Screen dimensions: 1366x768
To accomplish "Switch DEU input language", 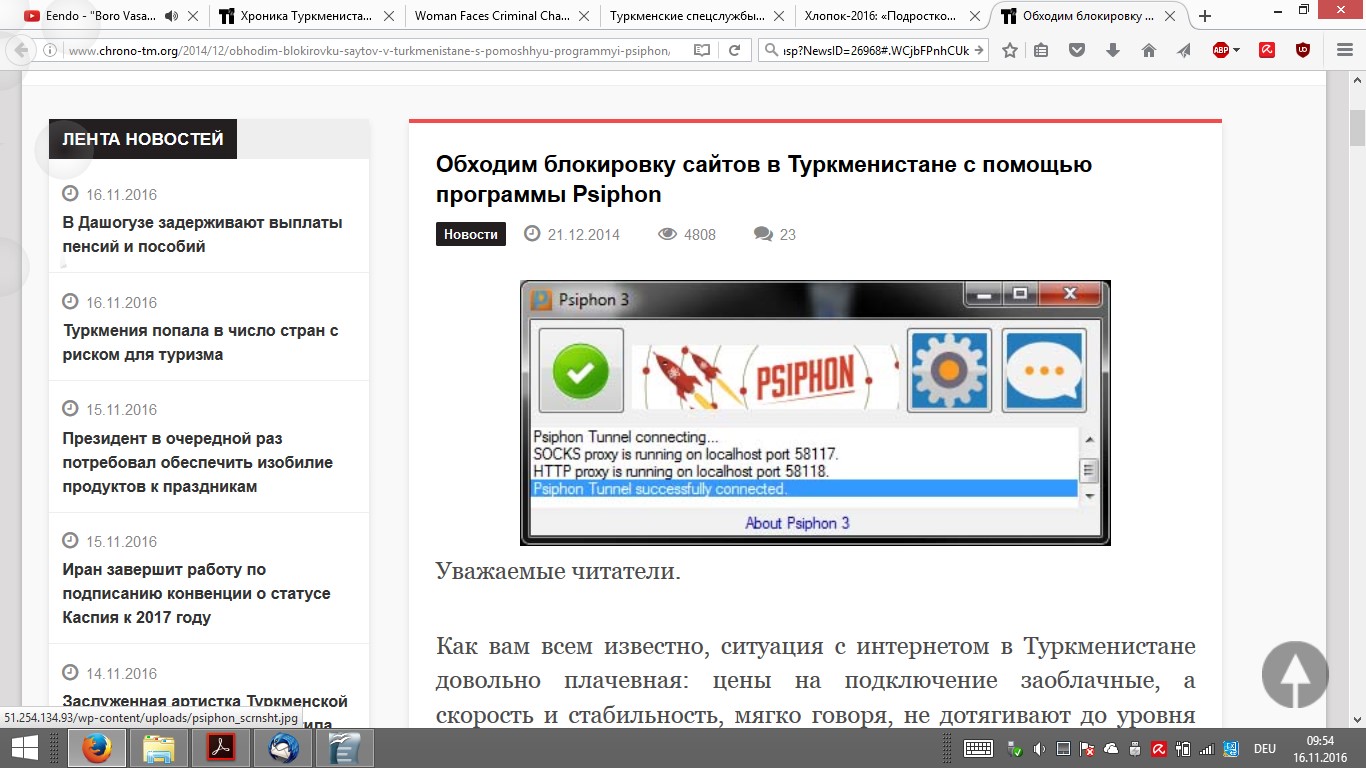I will [x=1264, y=748].
